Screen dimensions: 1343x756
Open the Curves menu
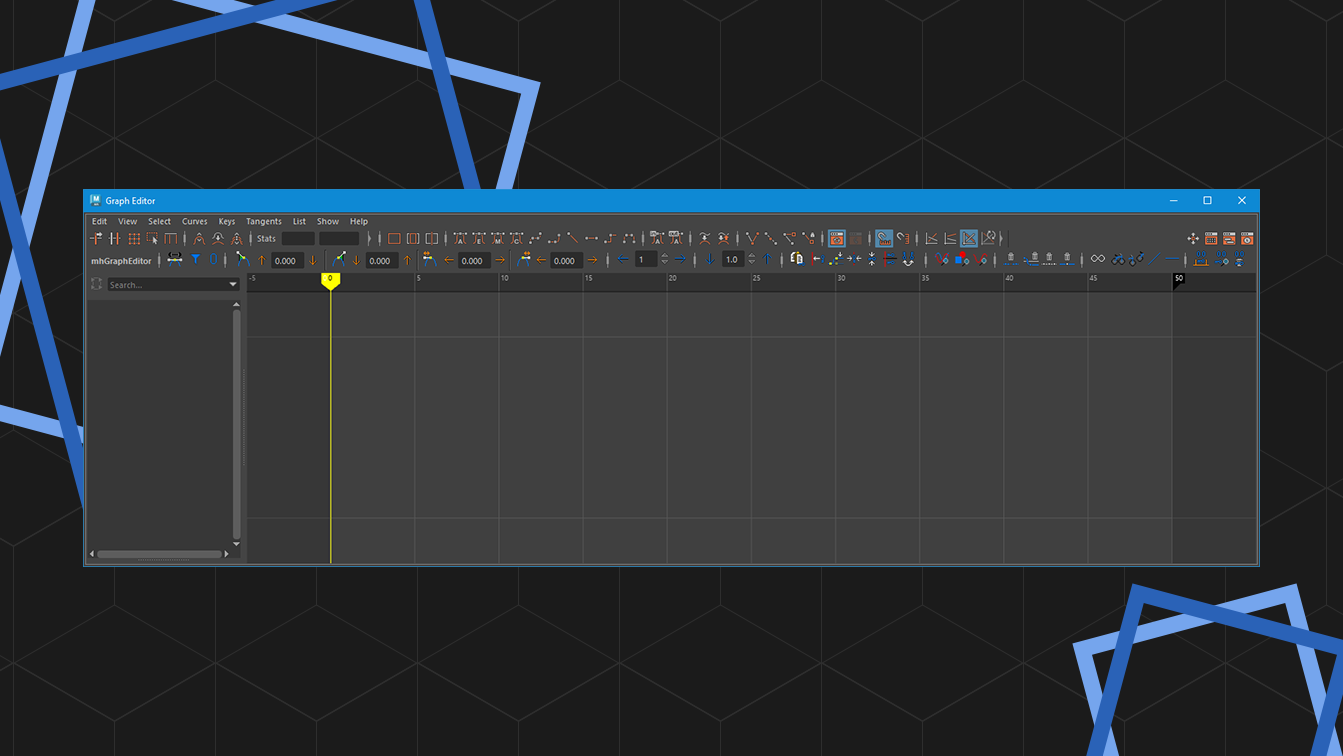194,221
